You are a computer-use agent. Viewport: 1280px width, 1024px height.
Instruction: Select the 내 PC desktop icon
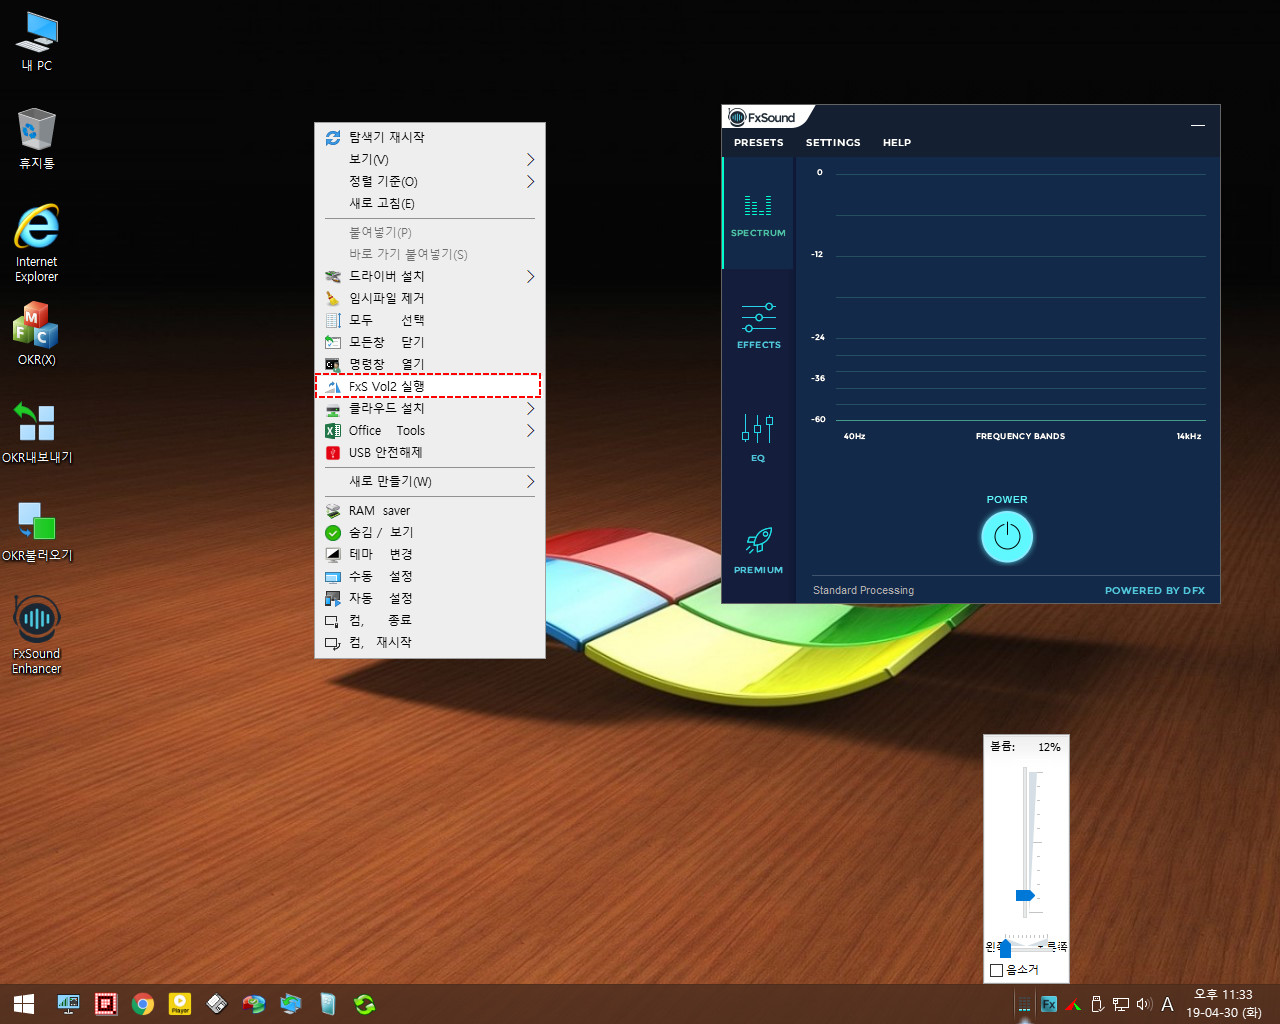tap(37, 42)
